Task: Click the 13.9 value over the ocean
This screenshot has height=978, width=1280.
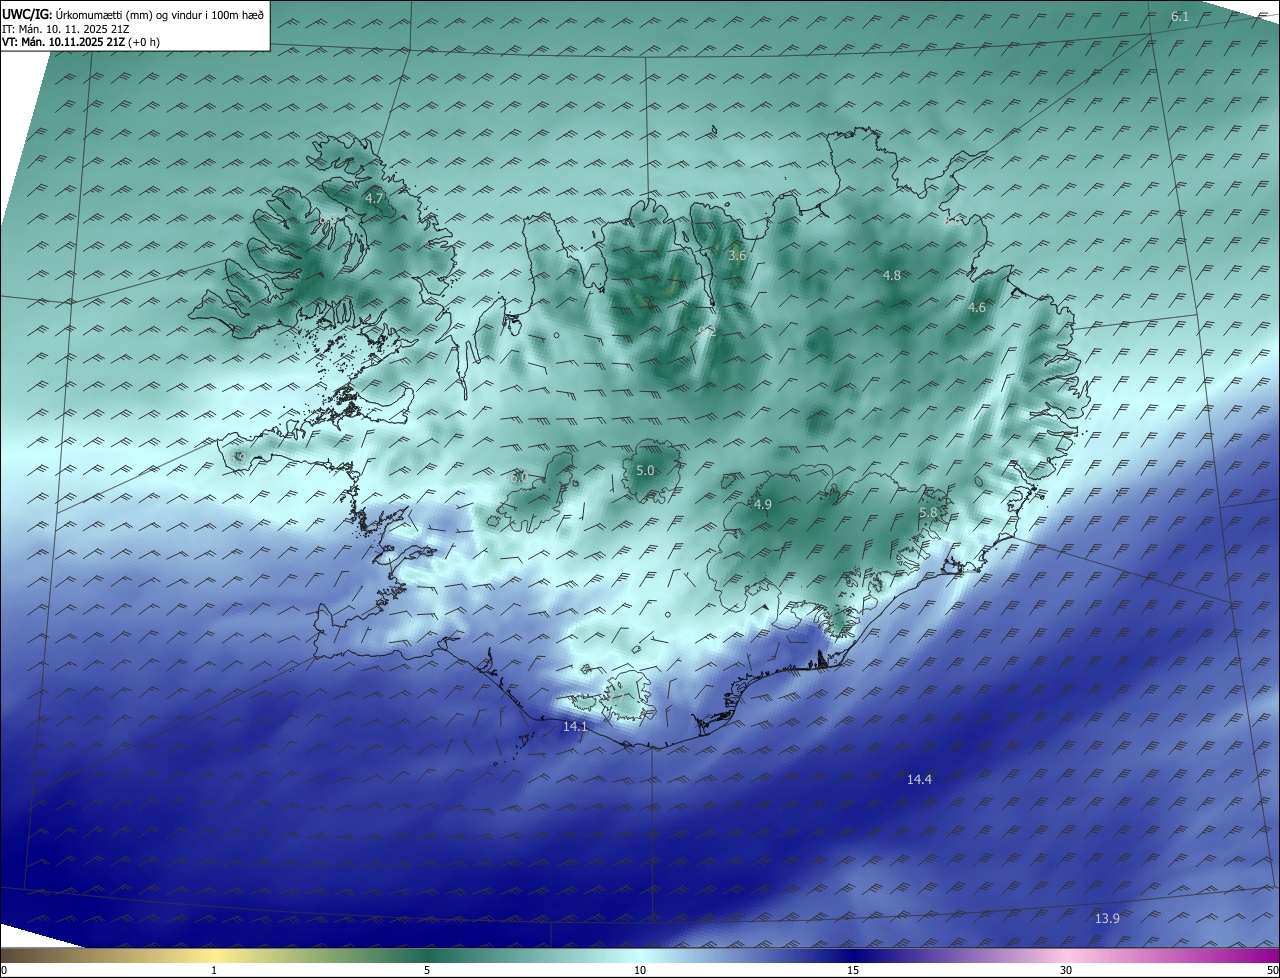Action: (x=1106, y=918)
